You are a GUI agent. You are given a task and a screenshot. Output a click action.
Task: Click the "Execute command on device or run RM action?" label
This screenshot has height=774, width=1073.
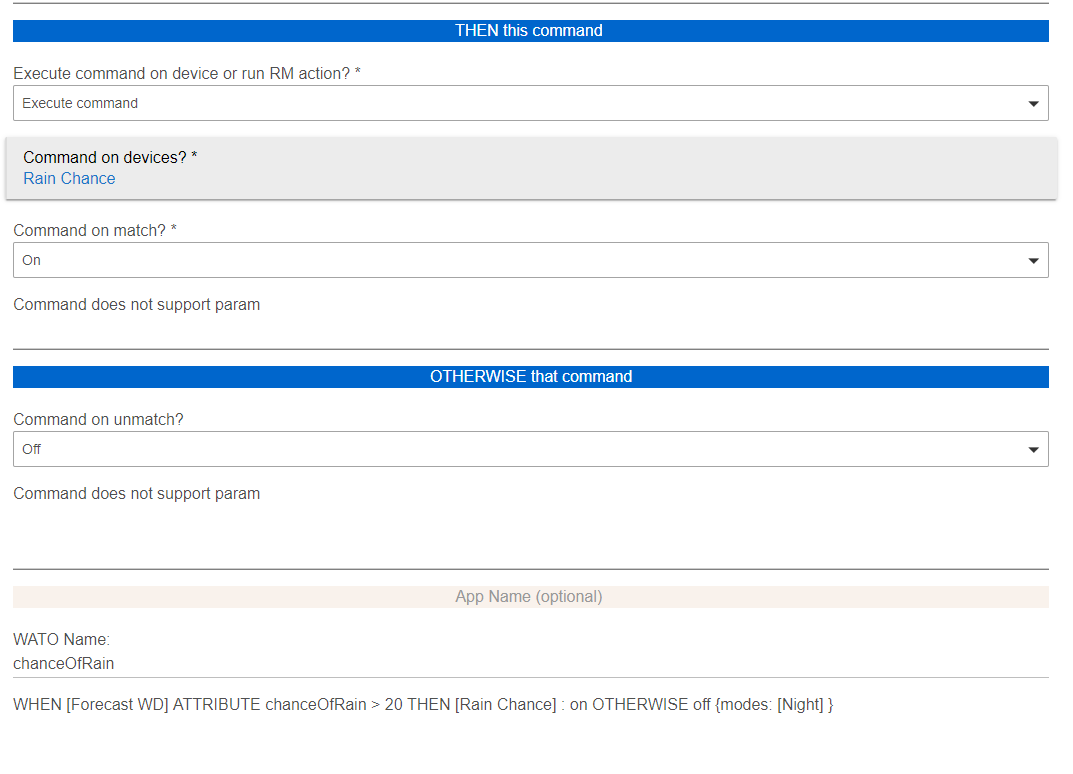[x=187, y=74]
